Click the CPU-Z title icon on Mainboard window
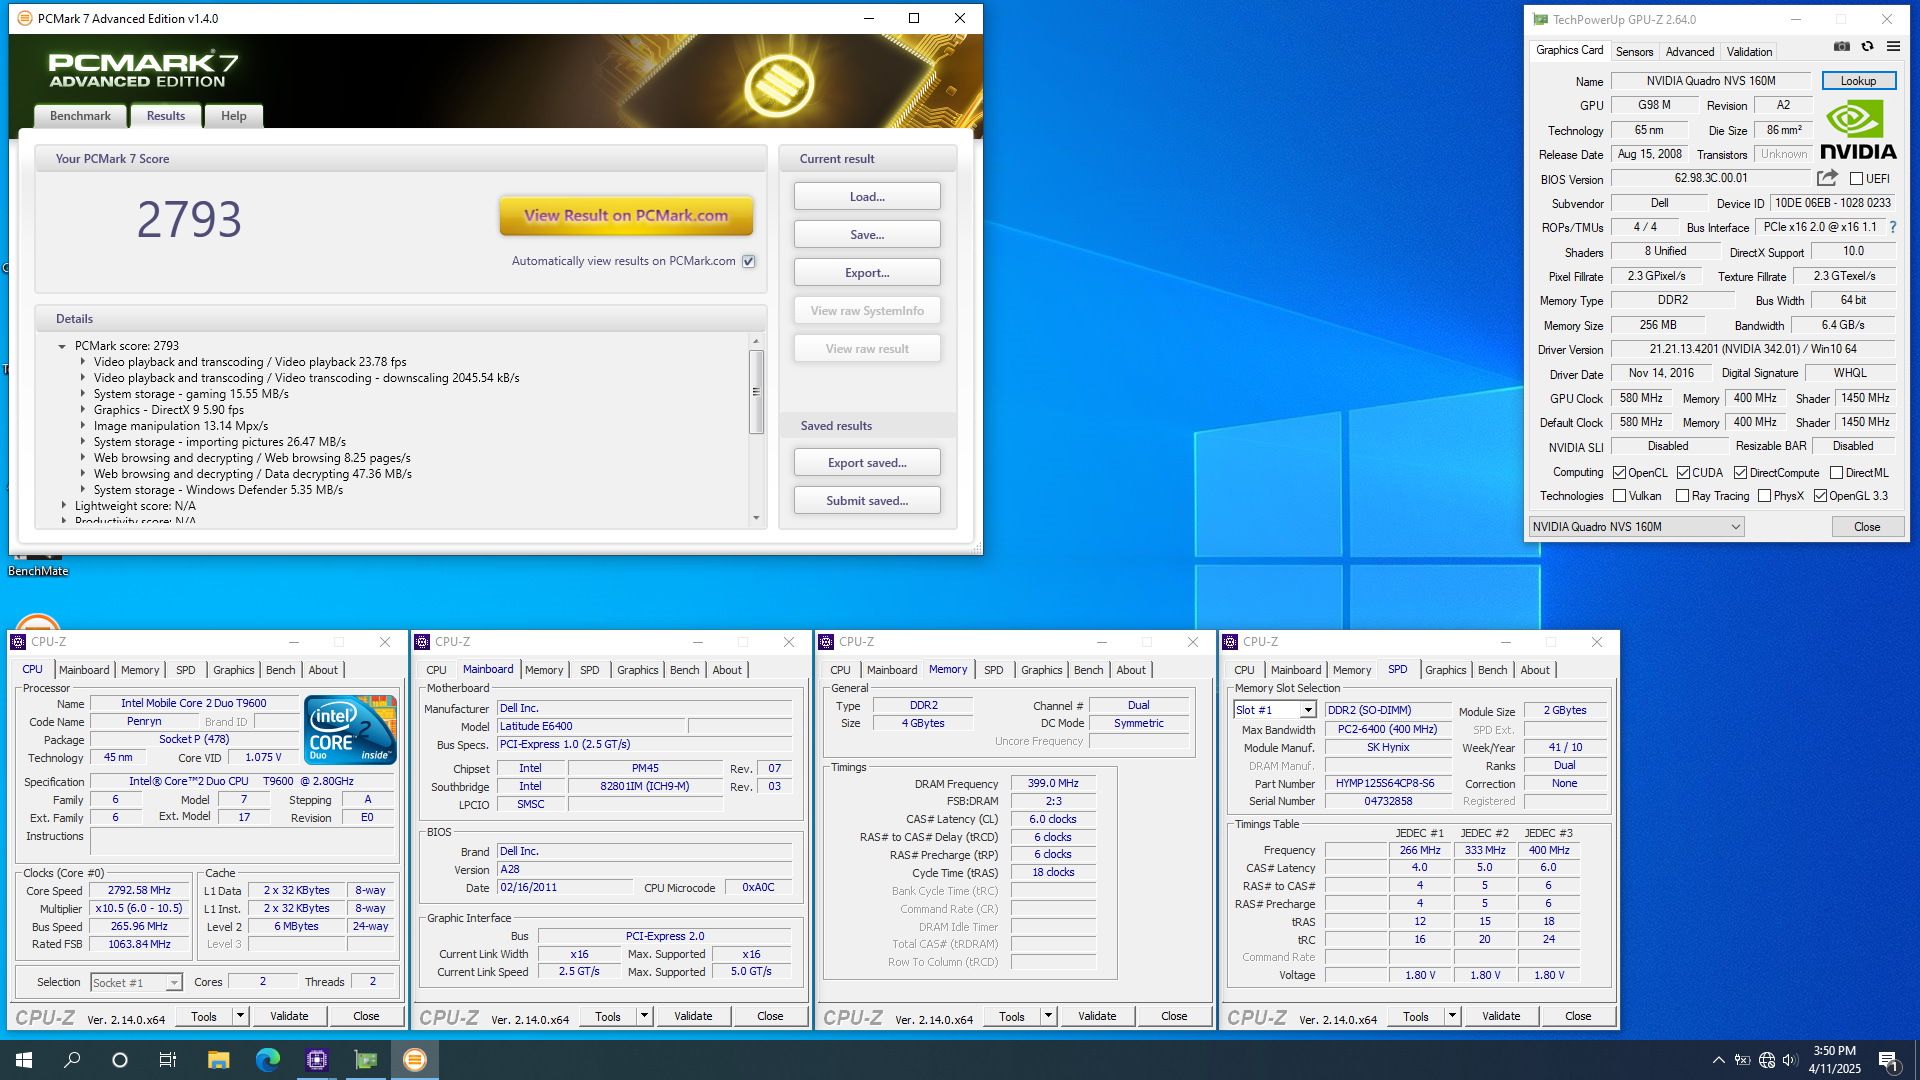The image size is (1920, 1080). 422,642
